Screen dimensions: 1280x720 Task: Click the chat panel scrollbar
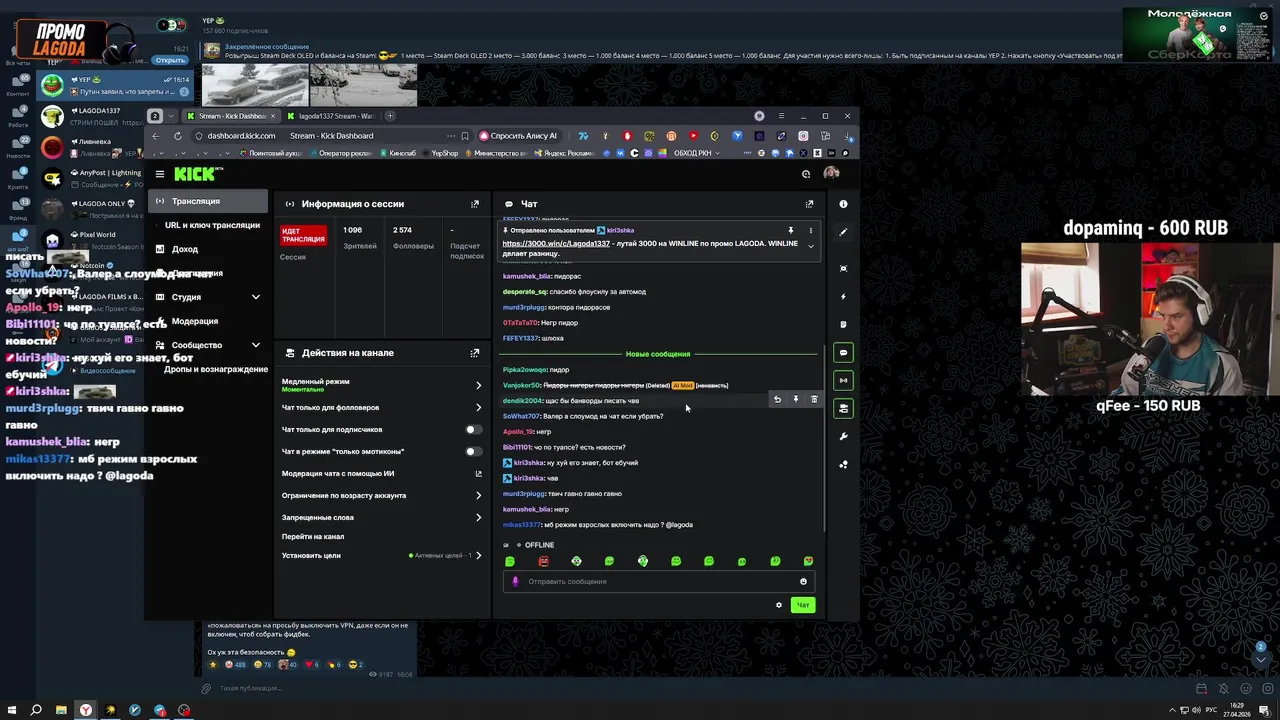pos(825,440)
